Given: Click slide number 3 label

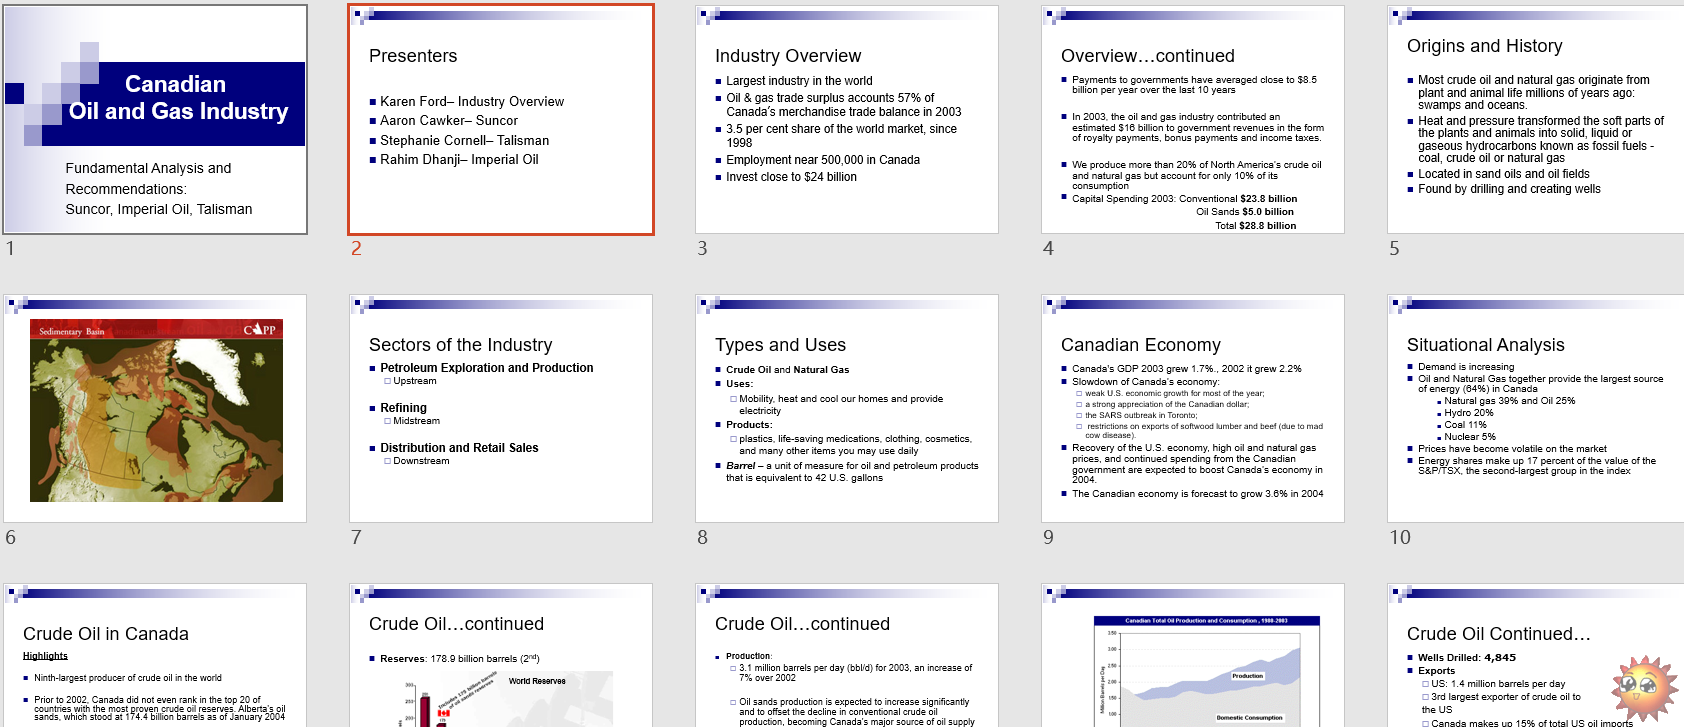Looking at the screenshot, I should [x=702, y=248].
